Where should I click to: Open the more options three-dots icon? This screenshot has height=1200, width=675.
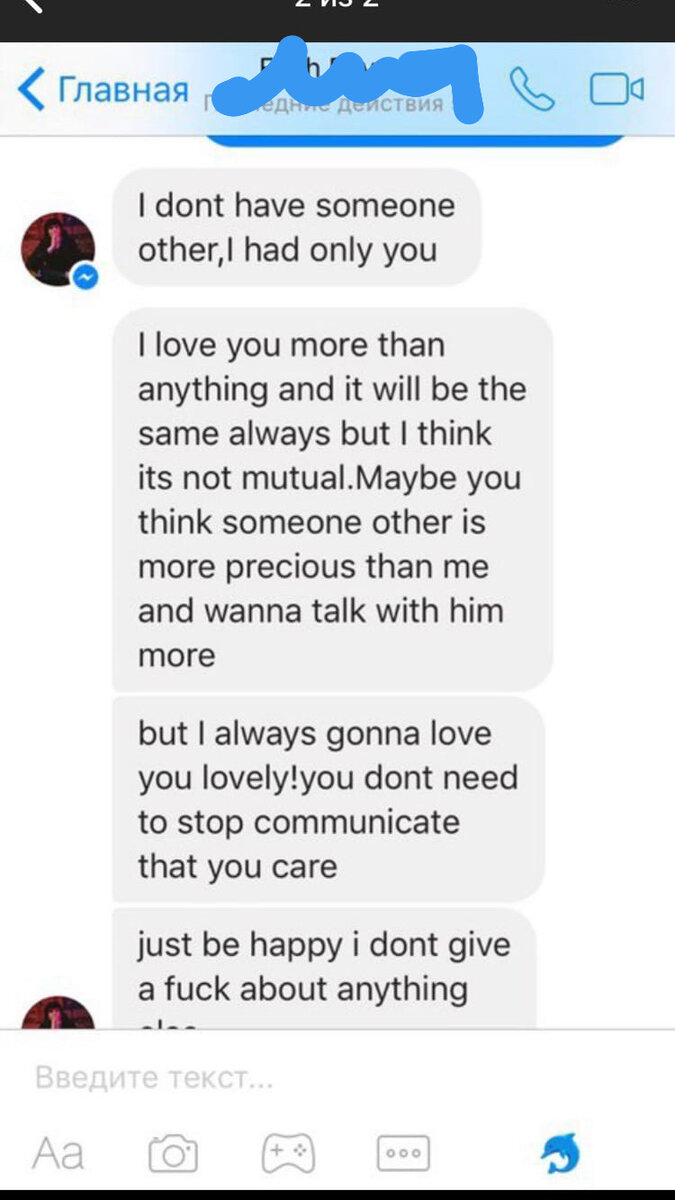(403, 1153)
